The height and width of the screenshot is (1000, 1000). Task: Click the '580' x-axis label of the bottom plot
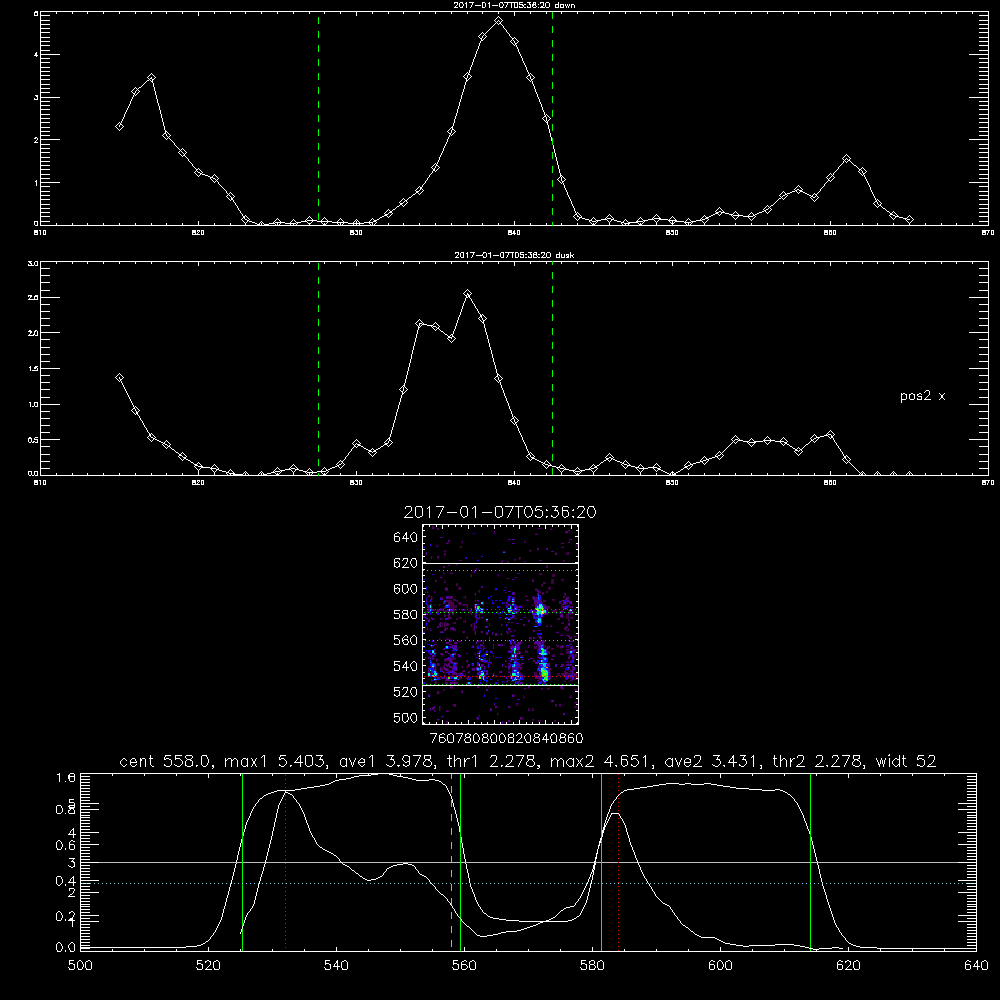(592, 966)
